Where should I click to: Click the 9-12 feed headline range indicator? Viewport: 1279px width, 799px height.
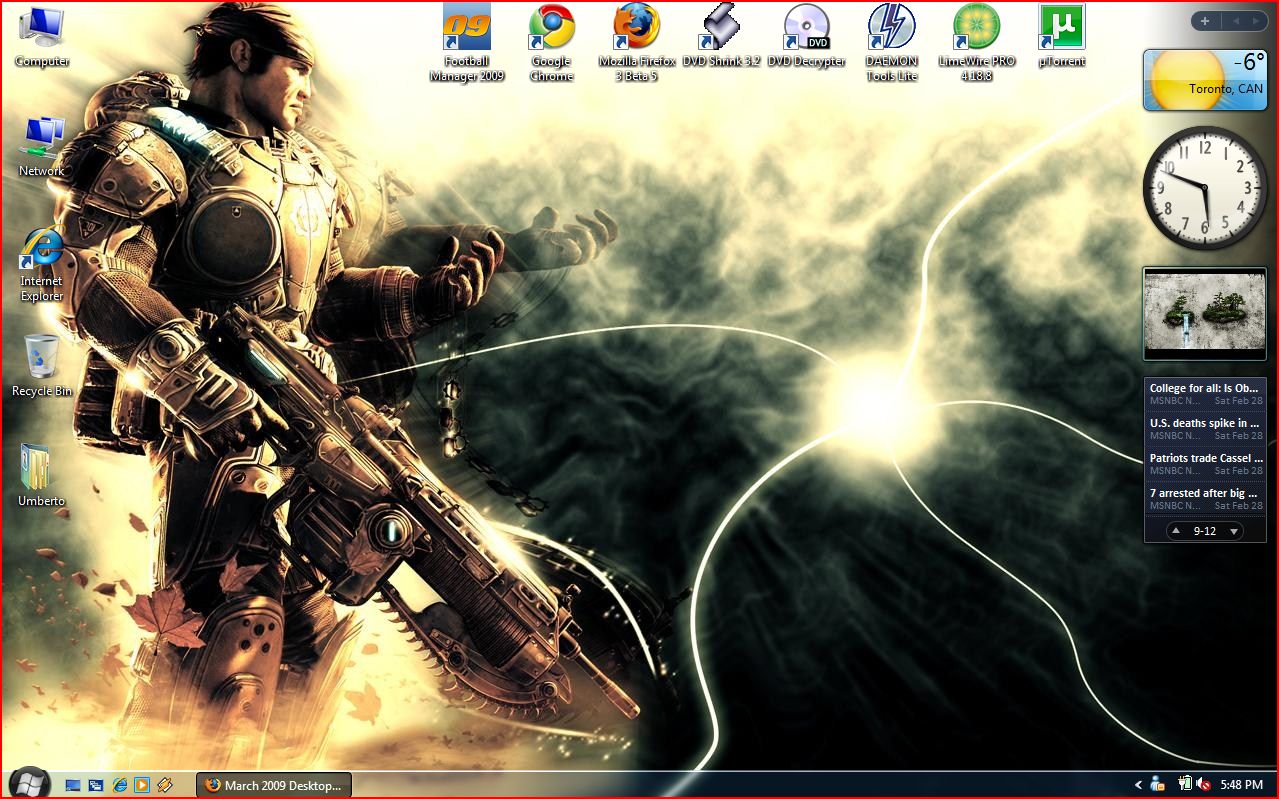1205,531
